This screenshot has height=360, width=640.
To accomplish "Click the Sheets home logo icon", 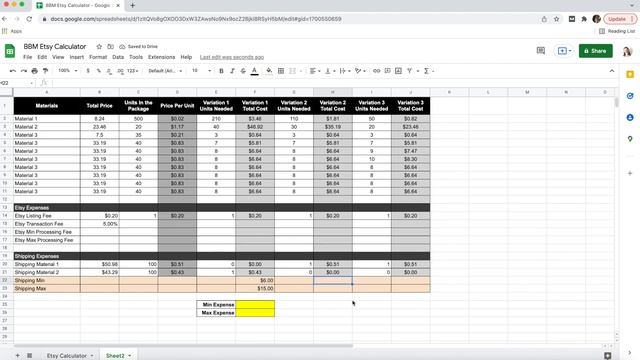I will [10, 51].
